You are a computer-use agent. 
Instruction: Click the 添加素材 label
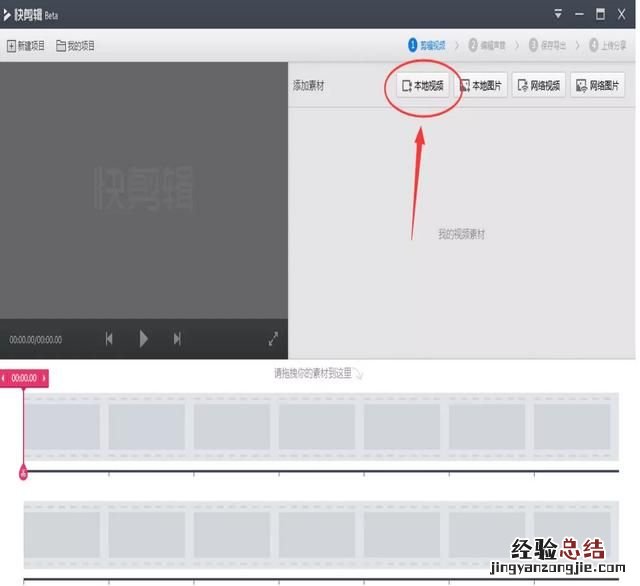pos(309,86)
